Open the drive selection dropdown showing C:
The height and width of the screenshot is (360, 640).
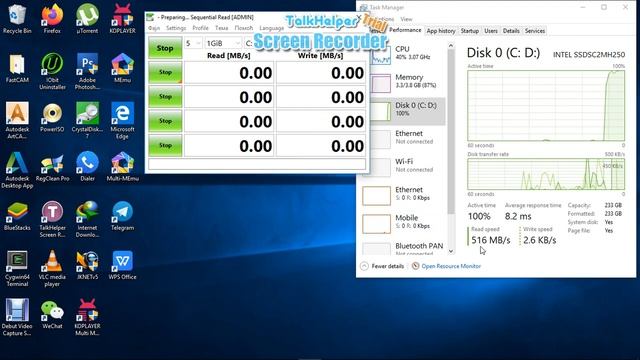249,43
